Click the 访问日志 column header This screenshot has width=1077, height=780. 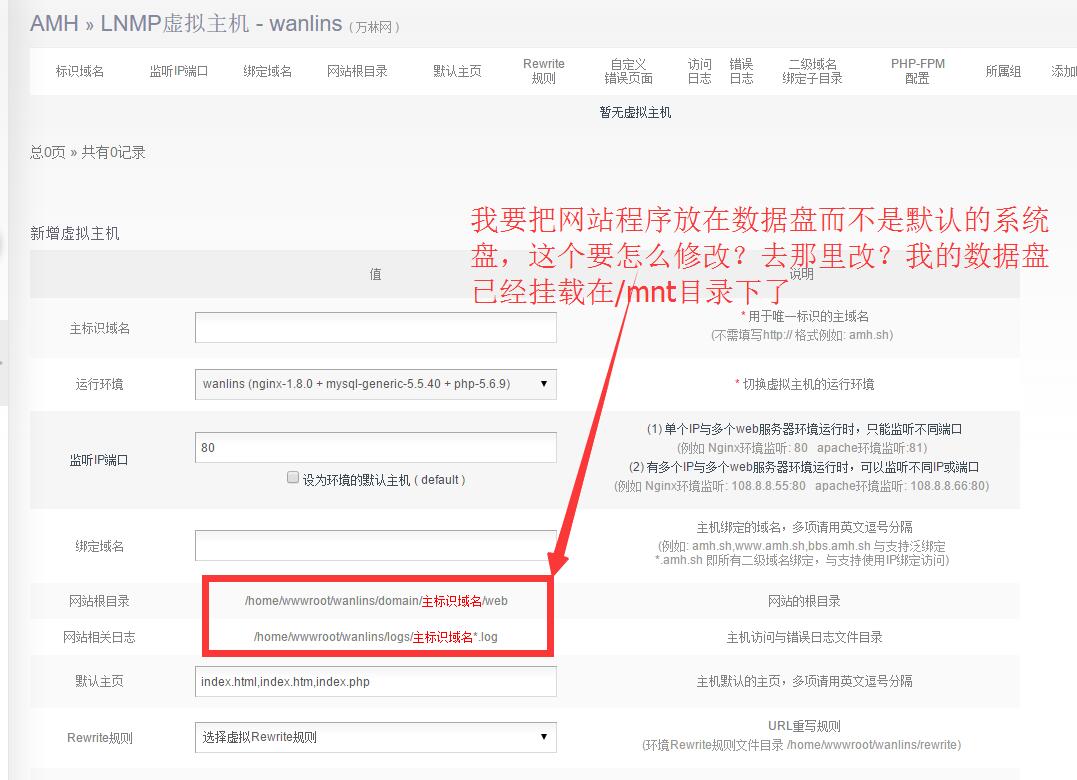699,71
